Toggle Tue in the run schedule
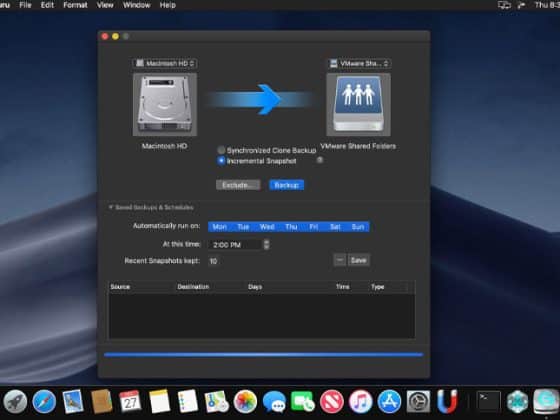This screenshot has height=420, width=560. click(243, 227)
